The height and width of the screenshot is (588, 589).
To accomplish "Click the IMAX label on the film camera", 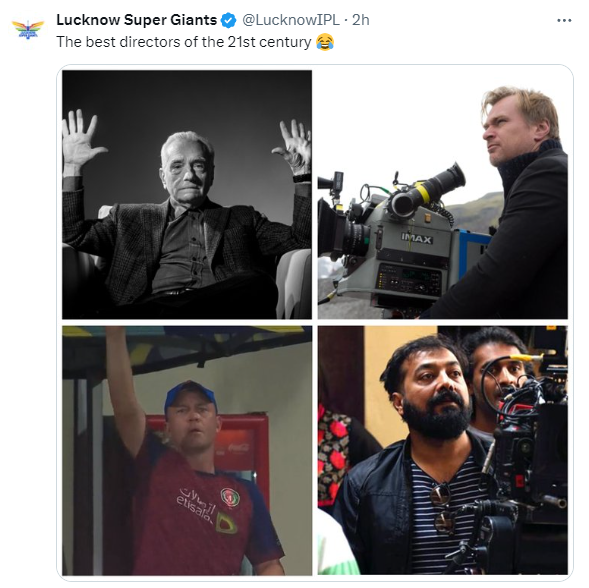I will 416,238.
